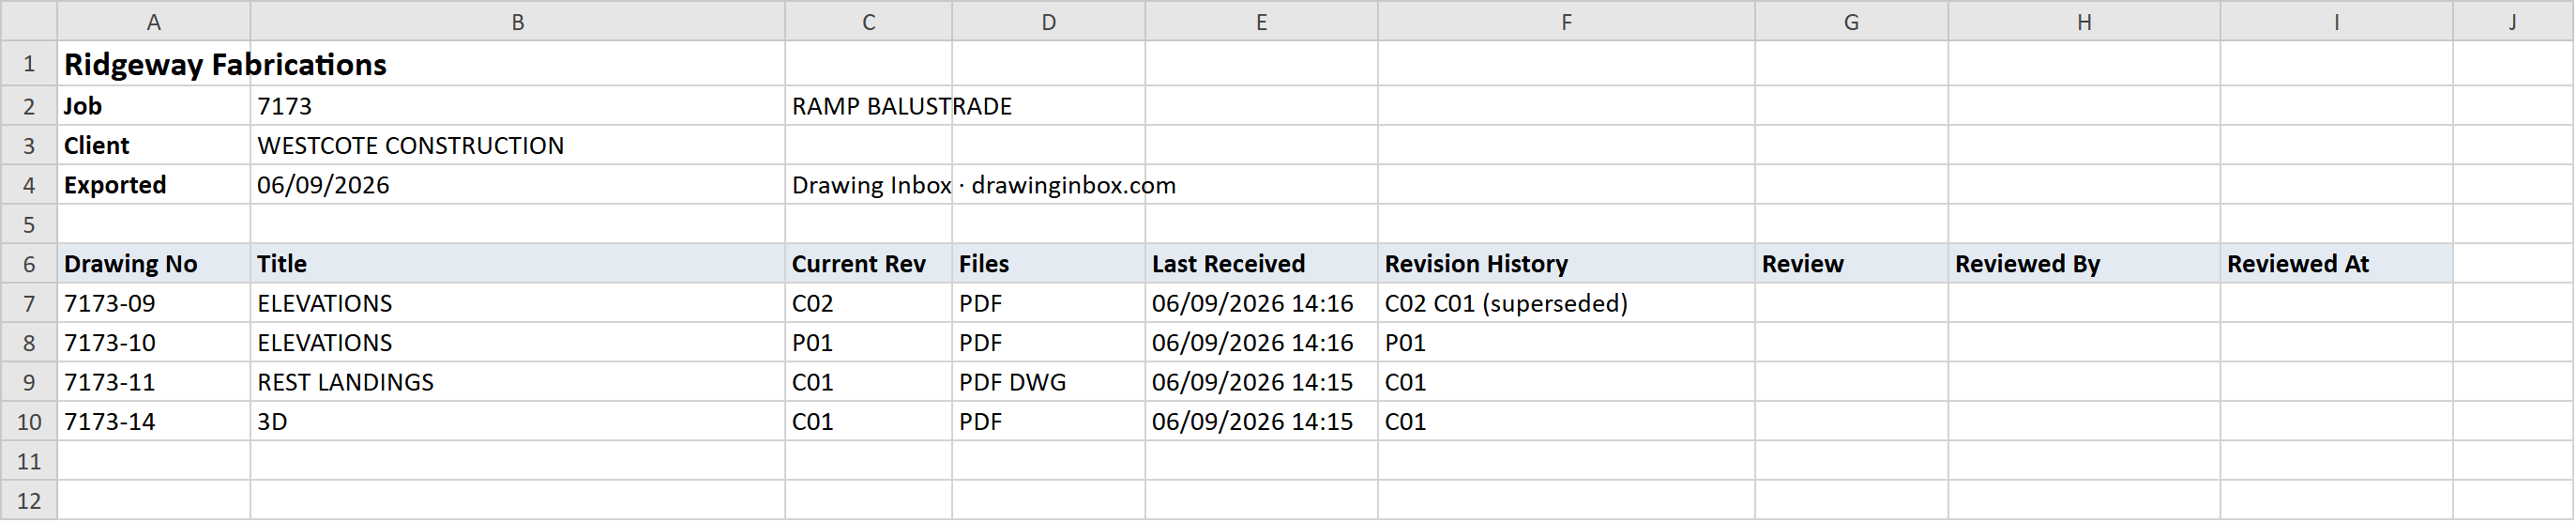Image resolution: width=2576 pixels, height=522 pixels.
Task: Select column H header
Action: coord(2085,22)
